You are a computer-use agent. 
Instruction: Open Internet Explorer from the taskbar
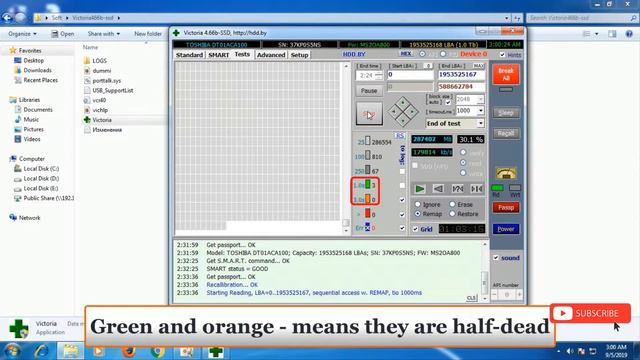click(42, 351)
